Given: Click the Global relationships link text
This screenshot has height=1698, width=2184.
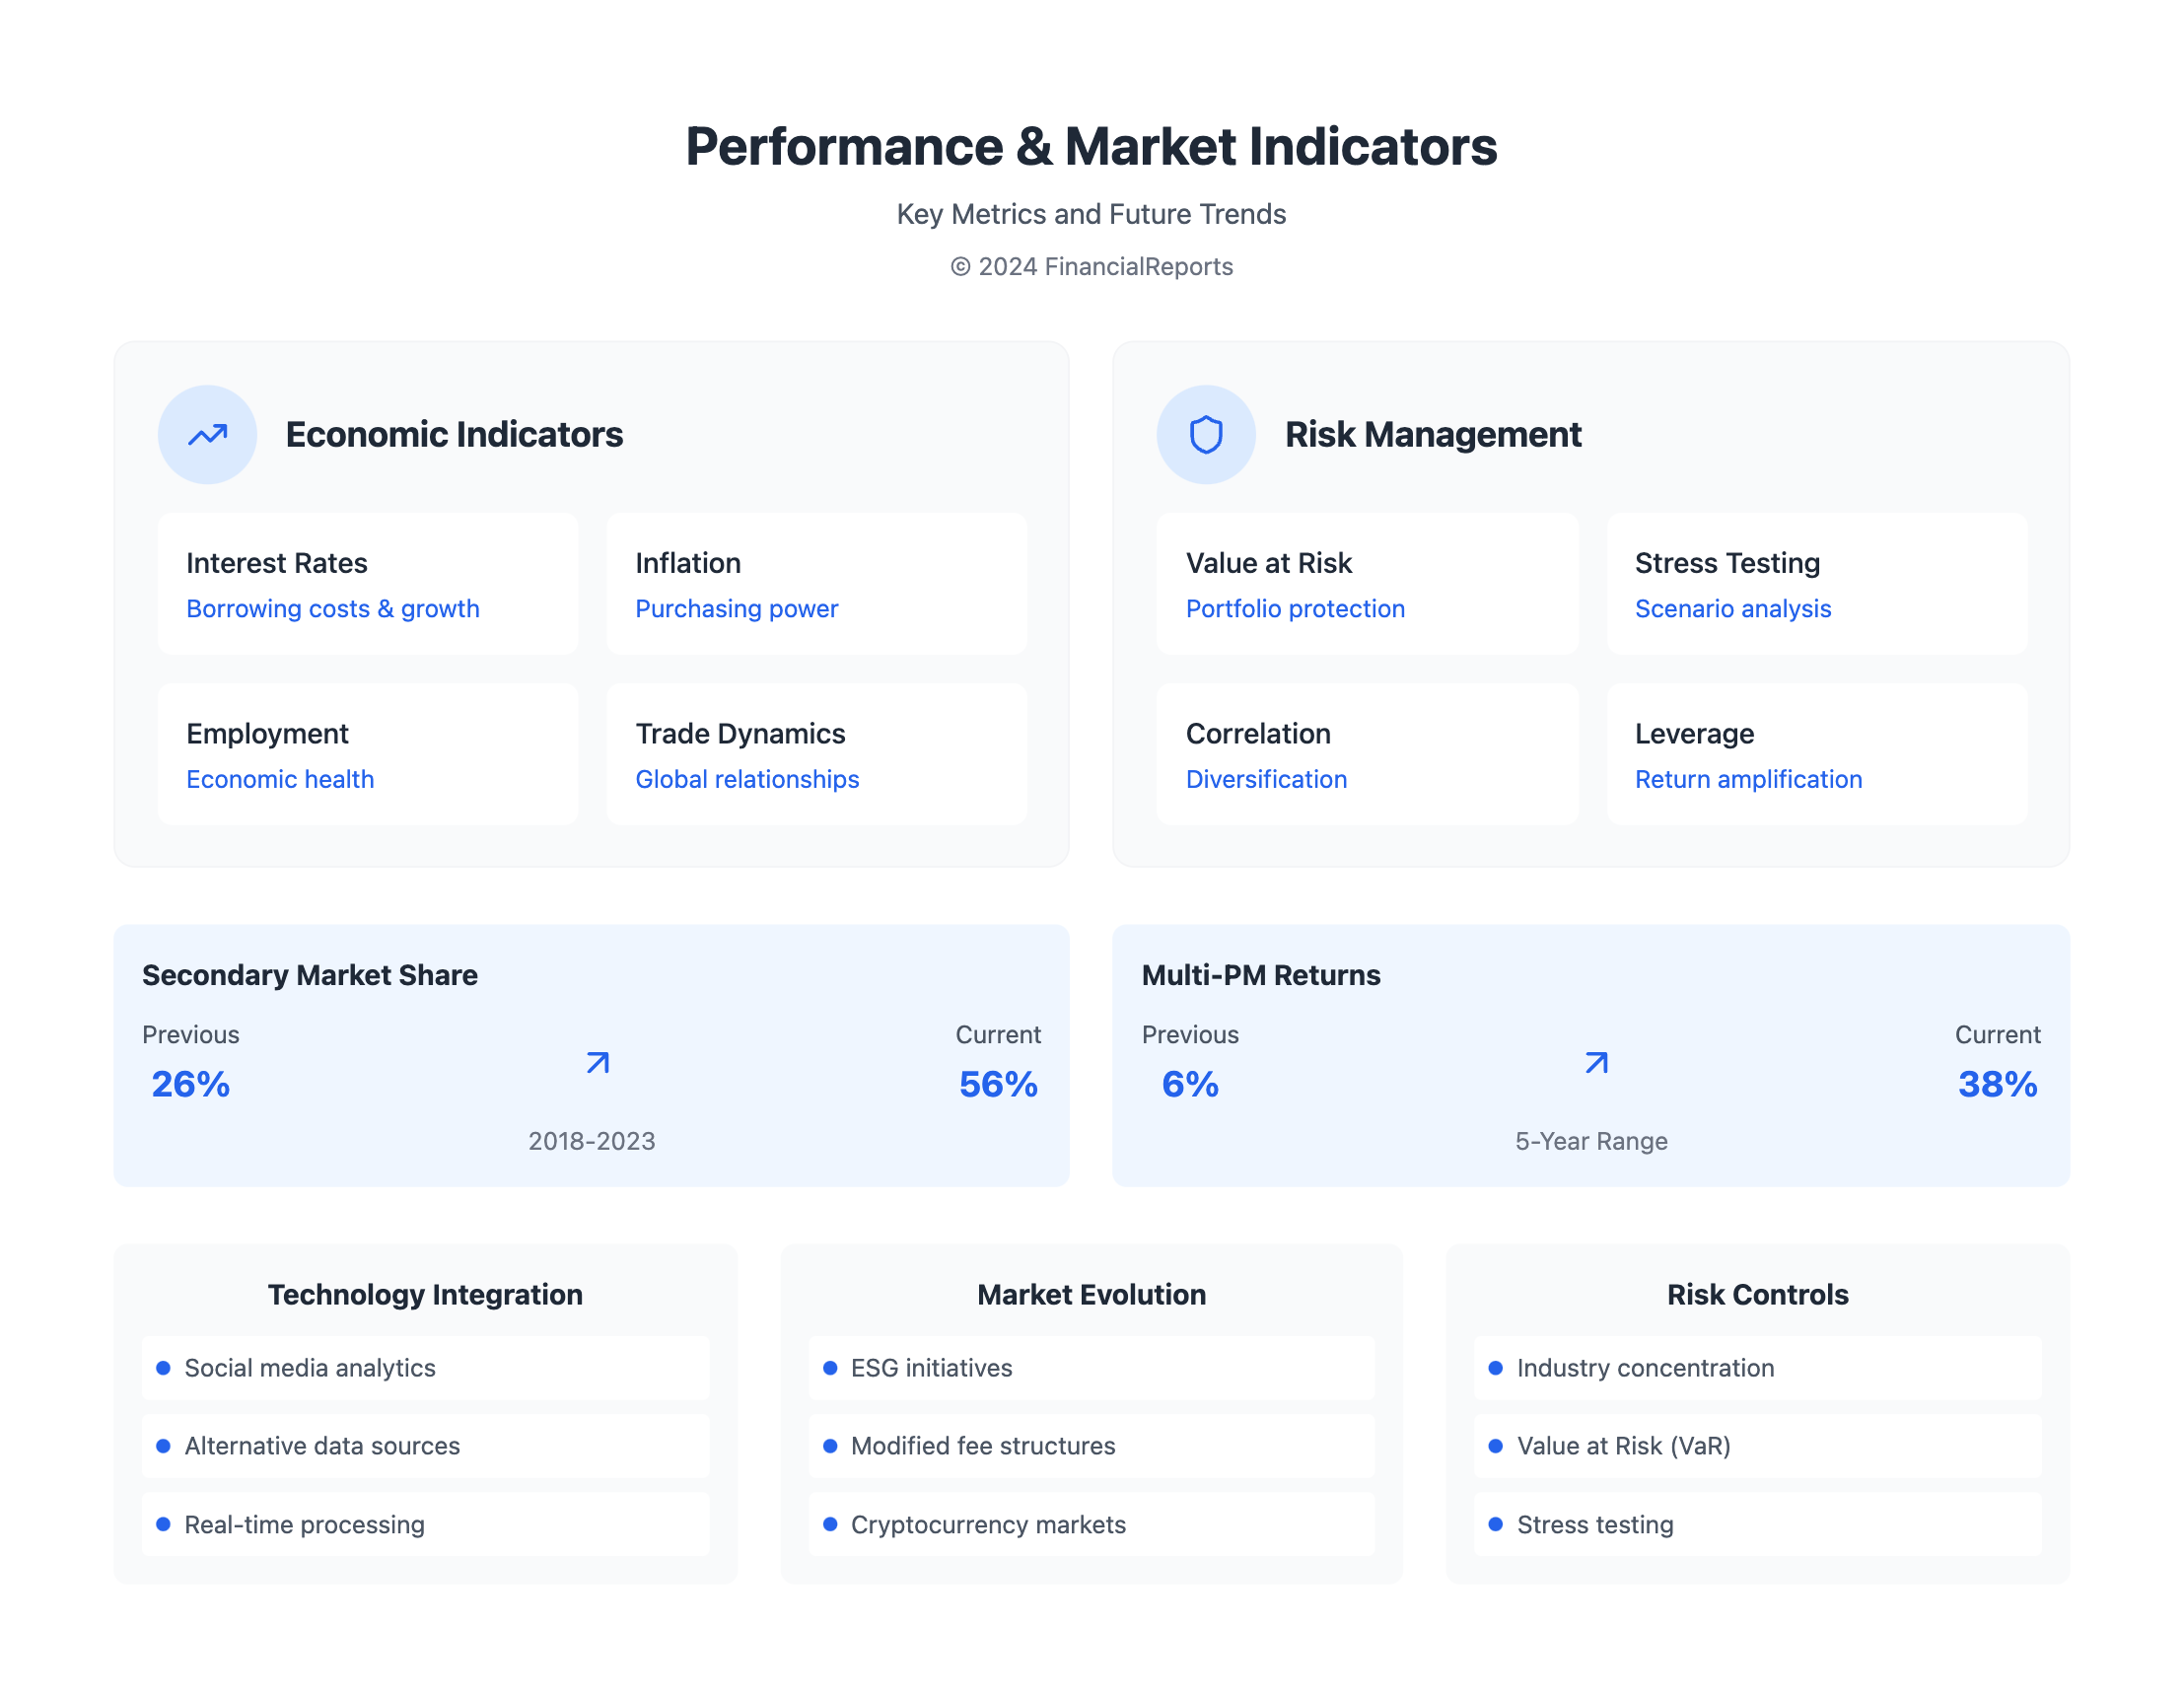Looking at the screenshot, I should coord(747,779).
